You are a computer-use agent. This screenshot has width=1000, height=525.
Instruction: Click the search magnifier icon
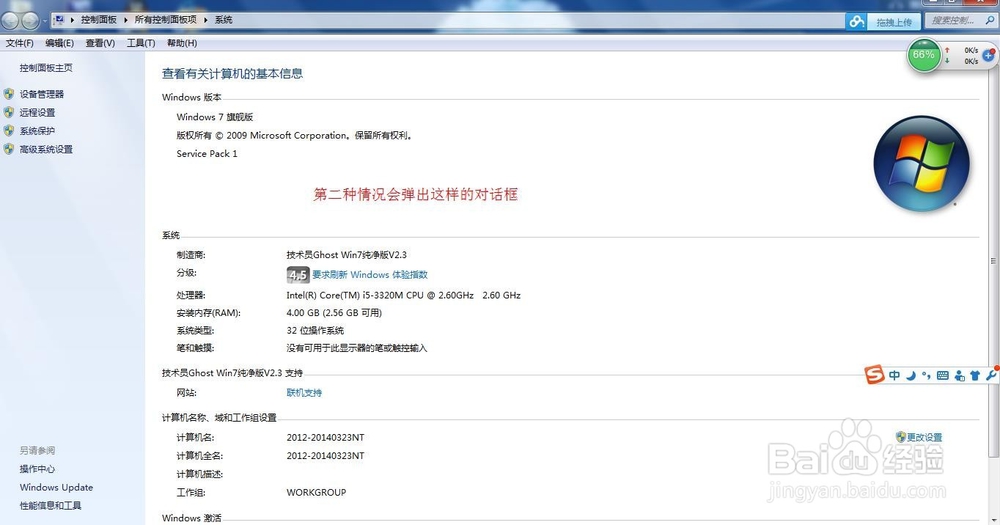click(990, 21)
